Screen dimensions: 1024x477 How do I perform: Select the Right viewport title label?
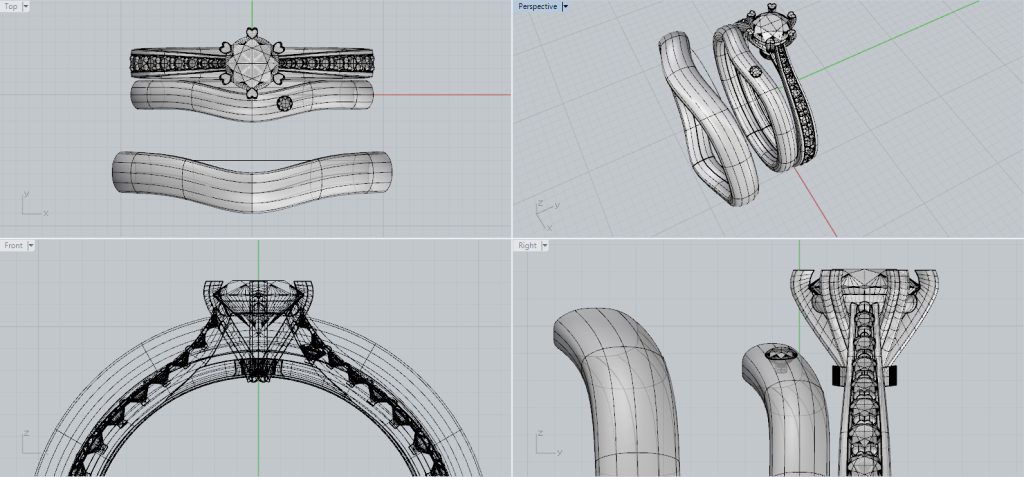pos(527,246)
